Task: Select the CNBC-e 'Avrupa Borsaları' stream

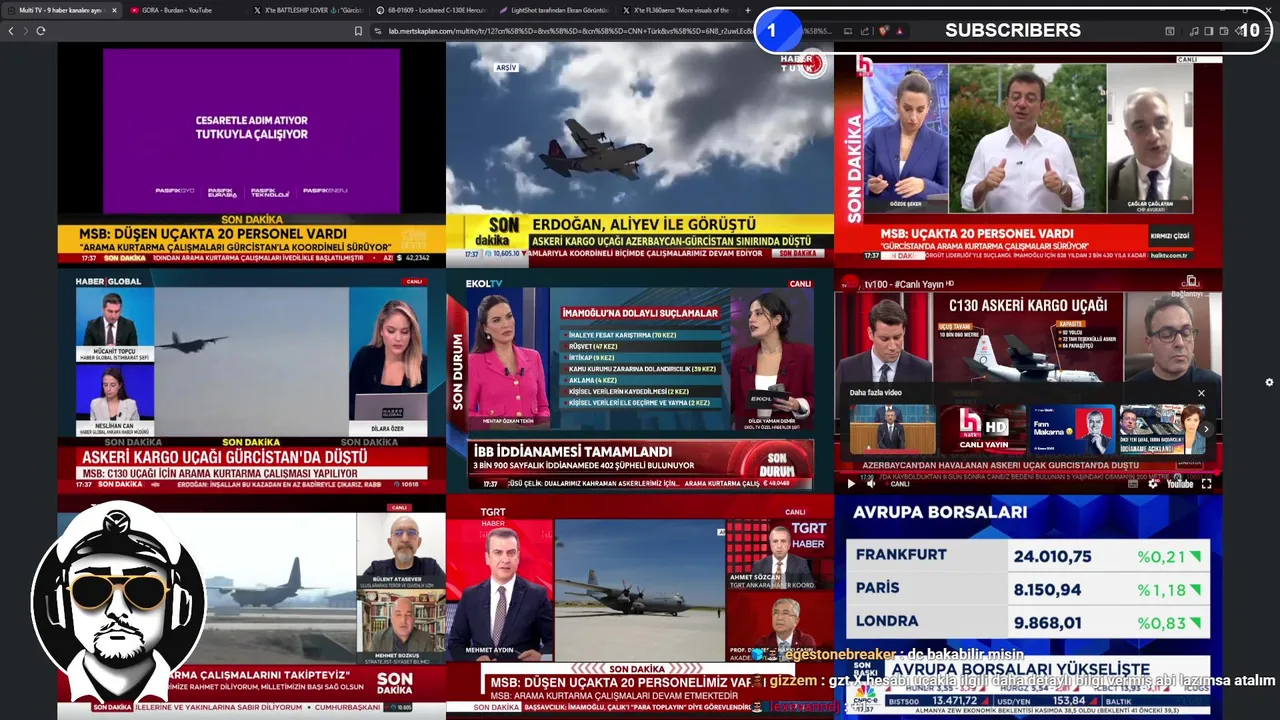Action: 1028,606
